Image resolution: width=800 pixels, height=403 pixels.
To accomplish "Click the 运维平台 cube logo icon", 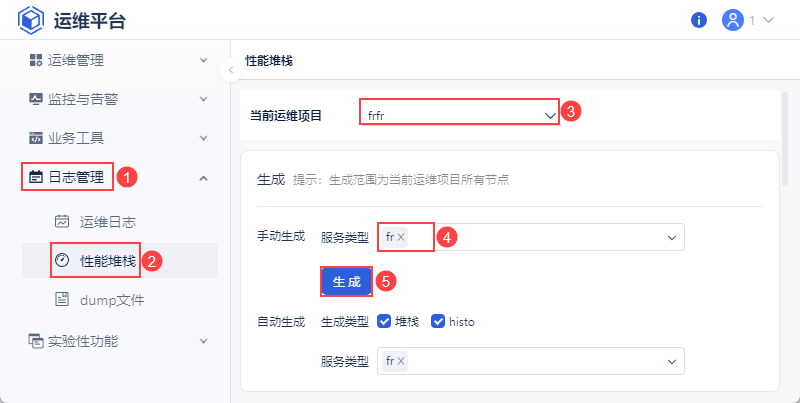I will click(31, 20).
